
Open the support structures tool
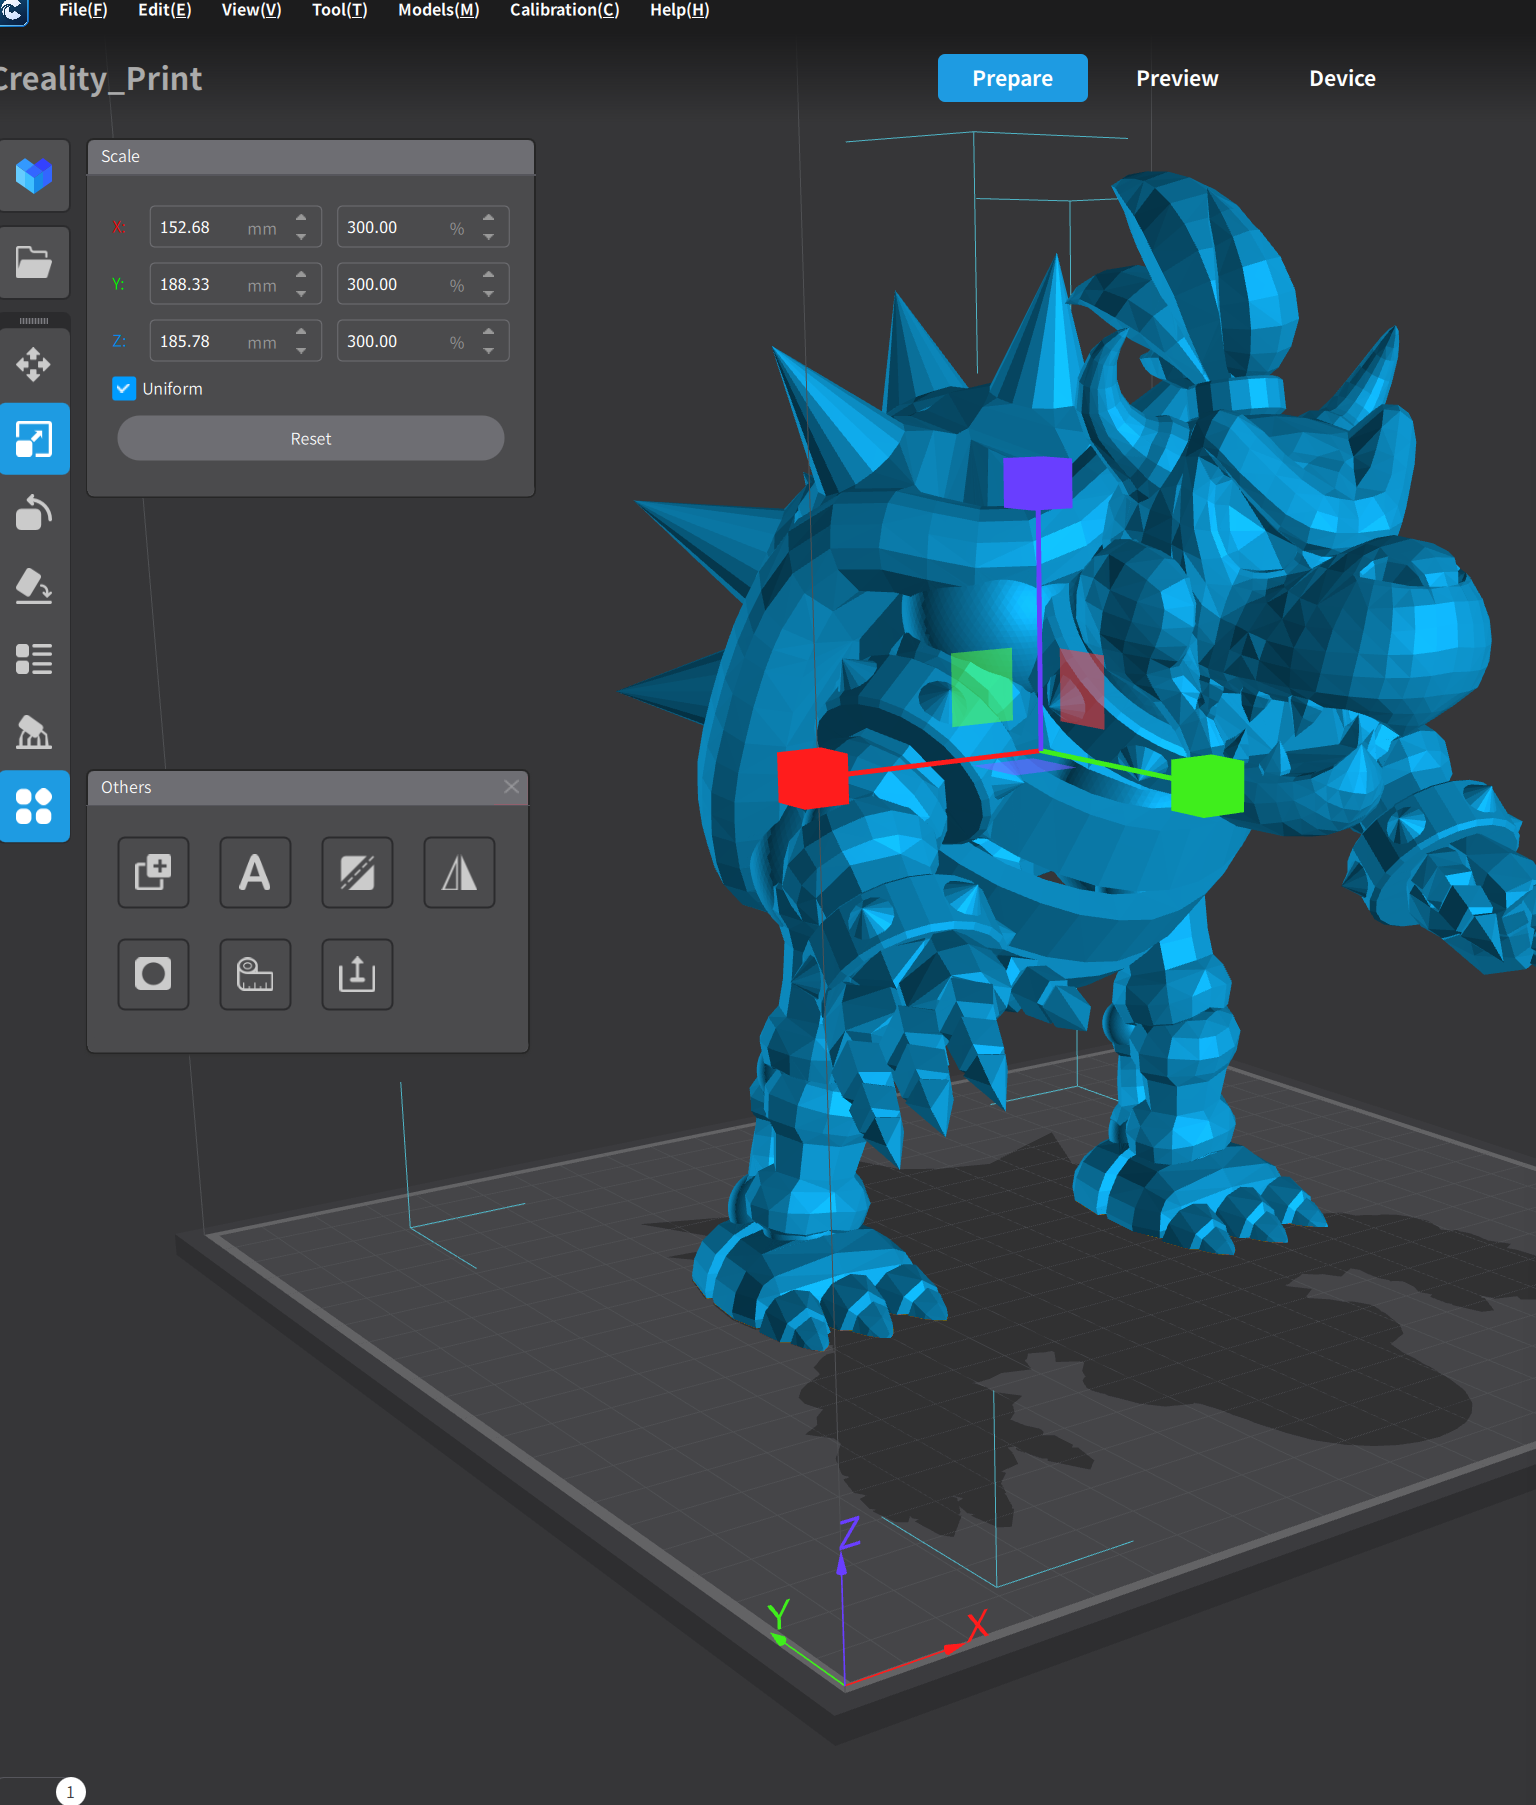(x=33, y=733)
